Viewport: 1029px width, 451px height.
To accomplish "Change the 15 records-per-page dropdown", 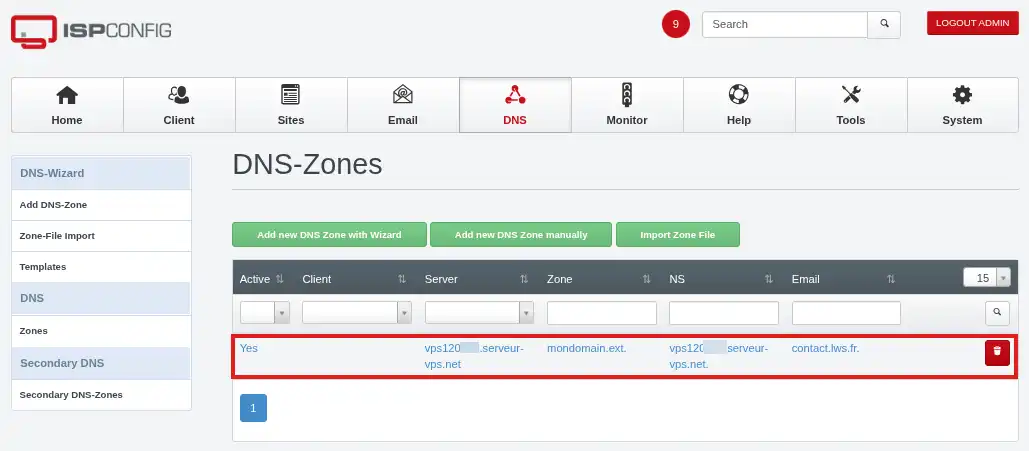I will pos(987,278).
